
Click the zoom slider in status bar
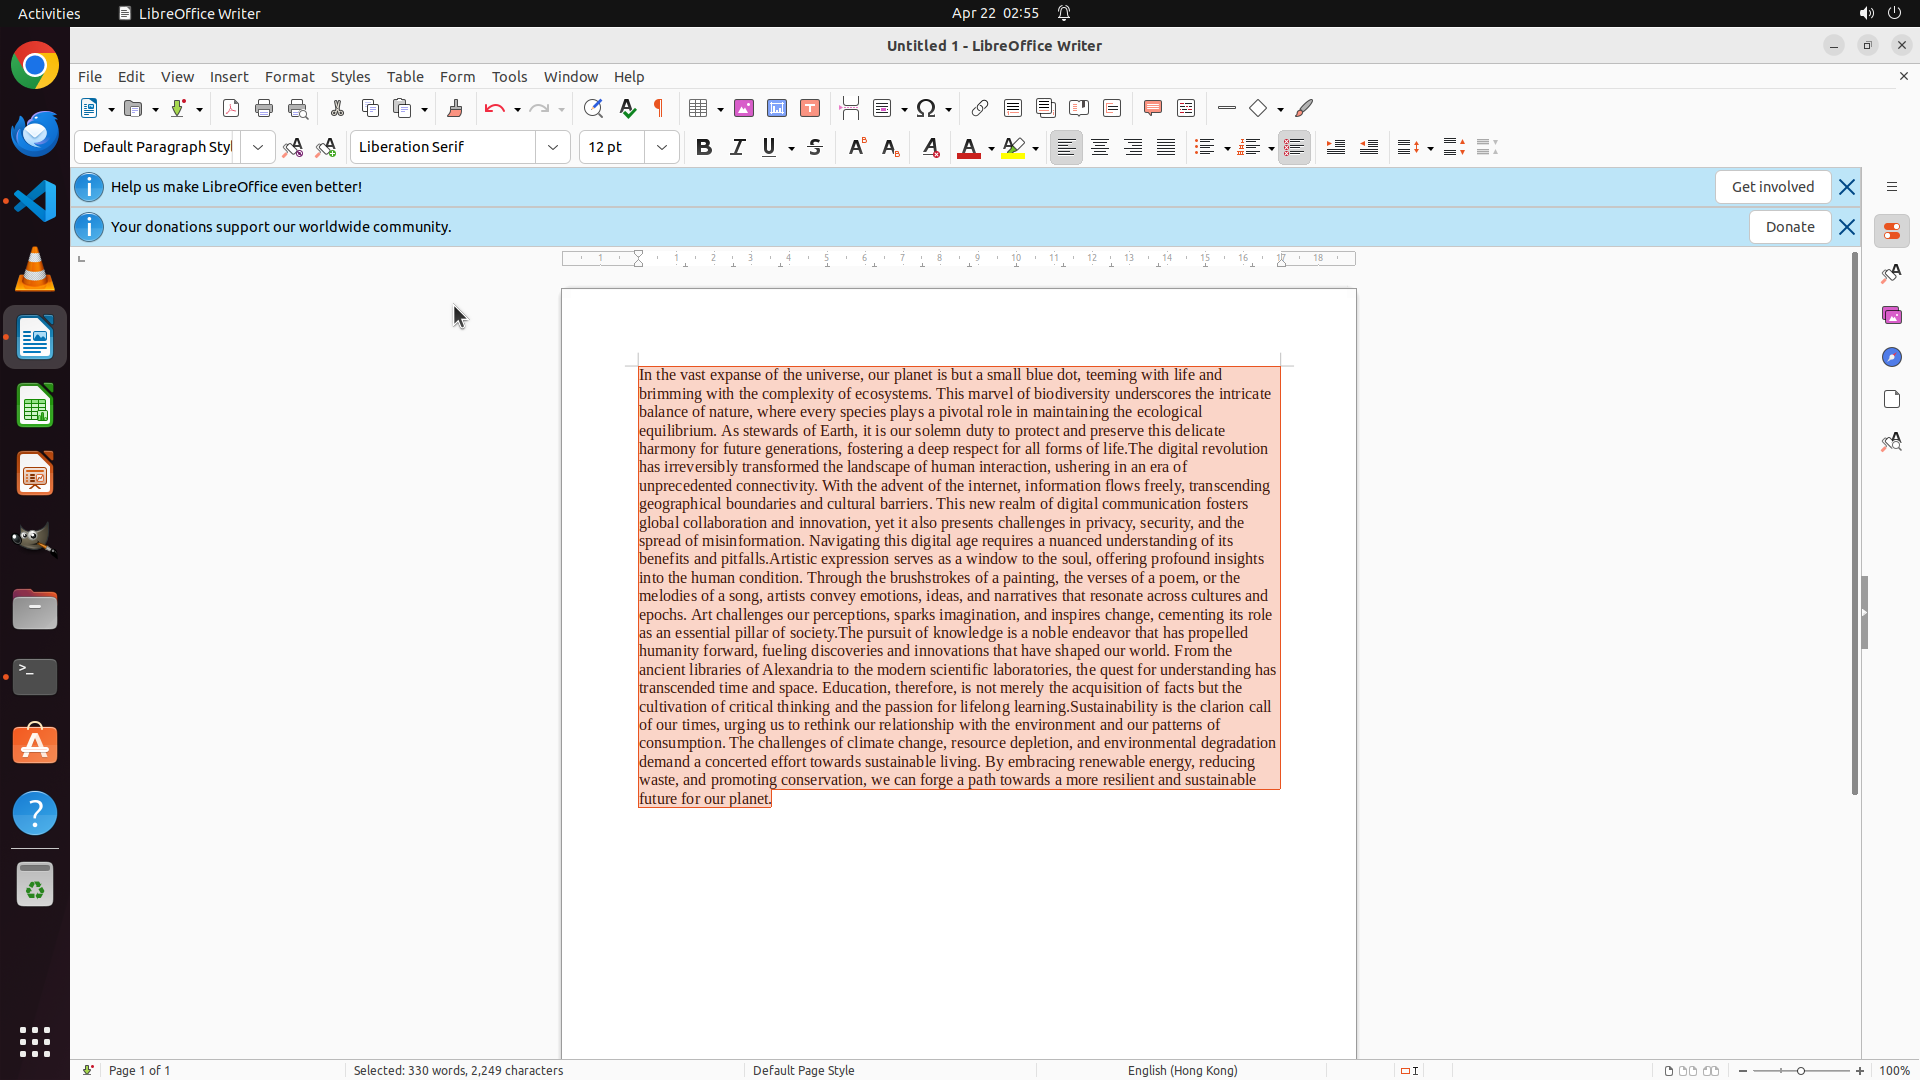1801,1070
